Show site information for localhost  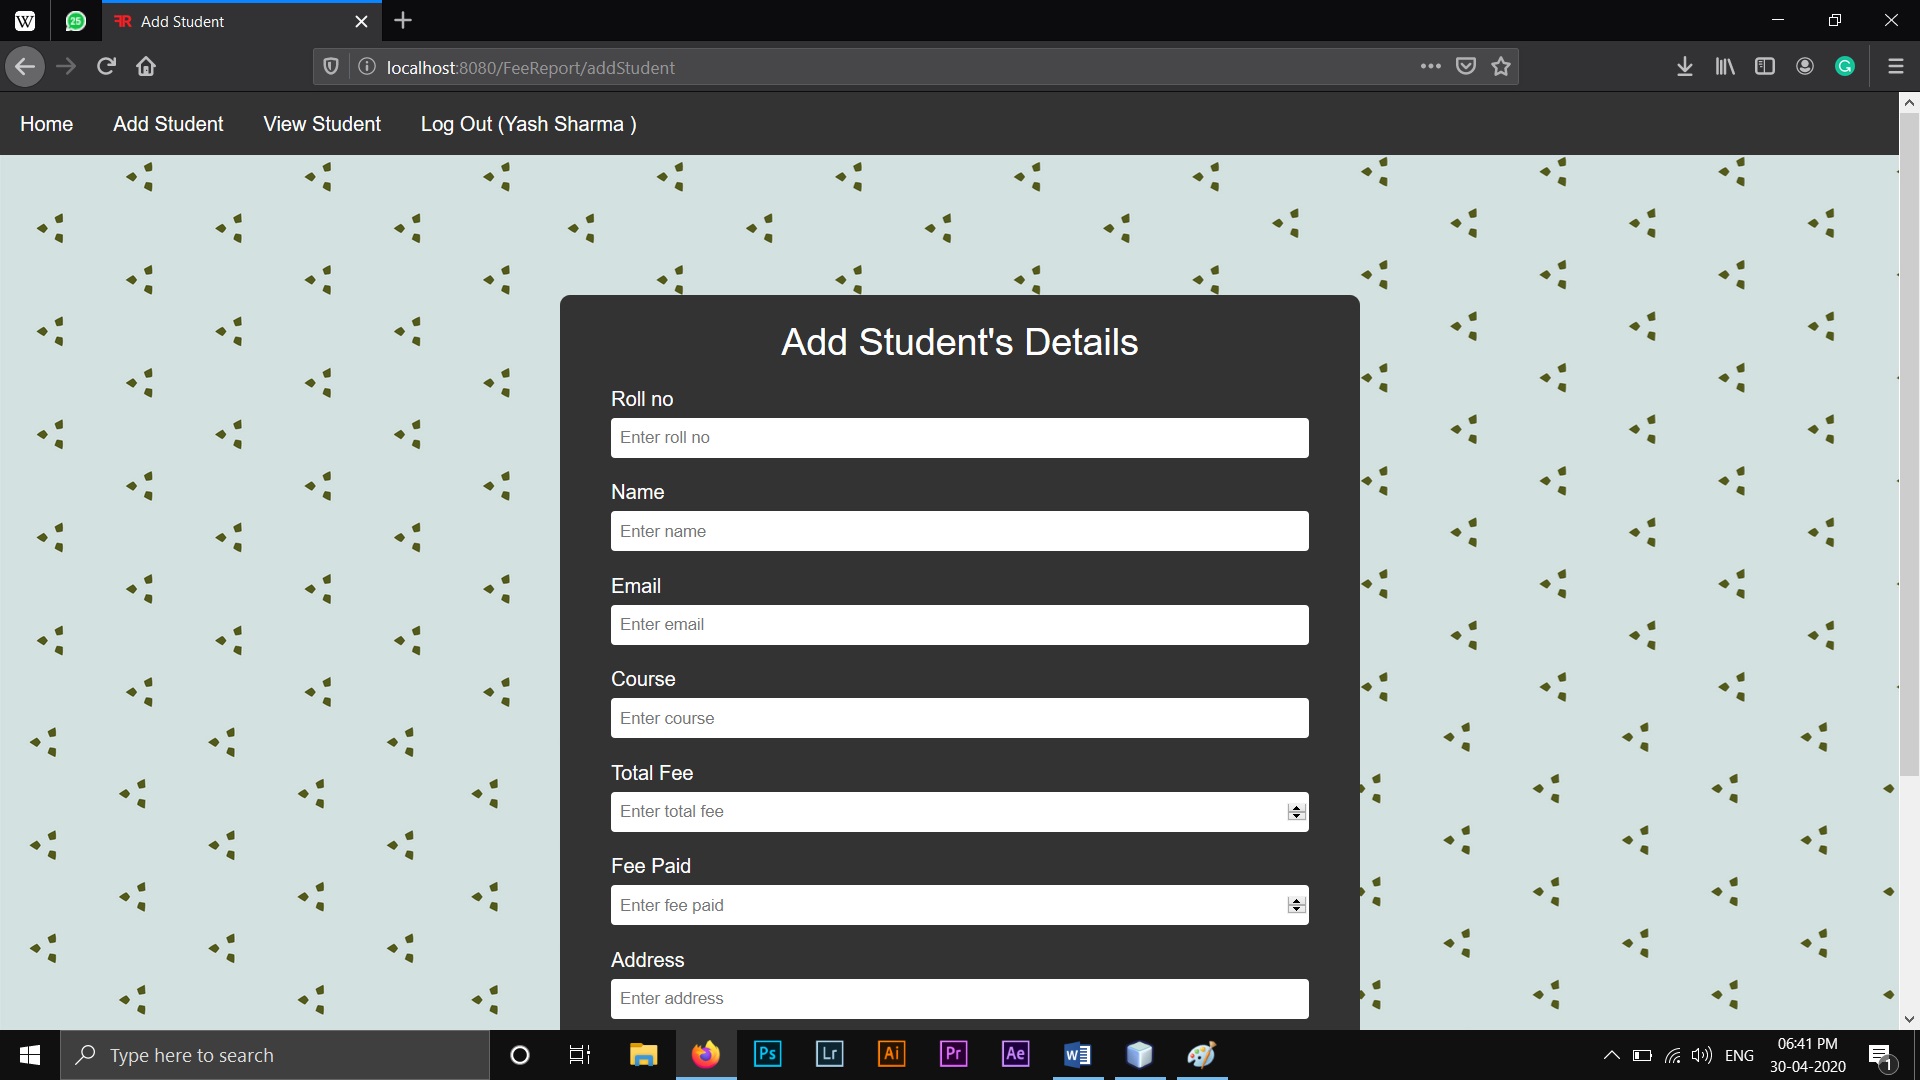pyautogui.click(x=367, y=67)
